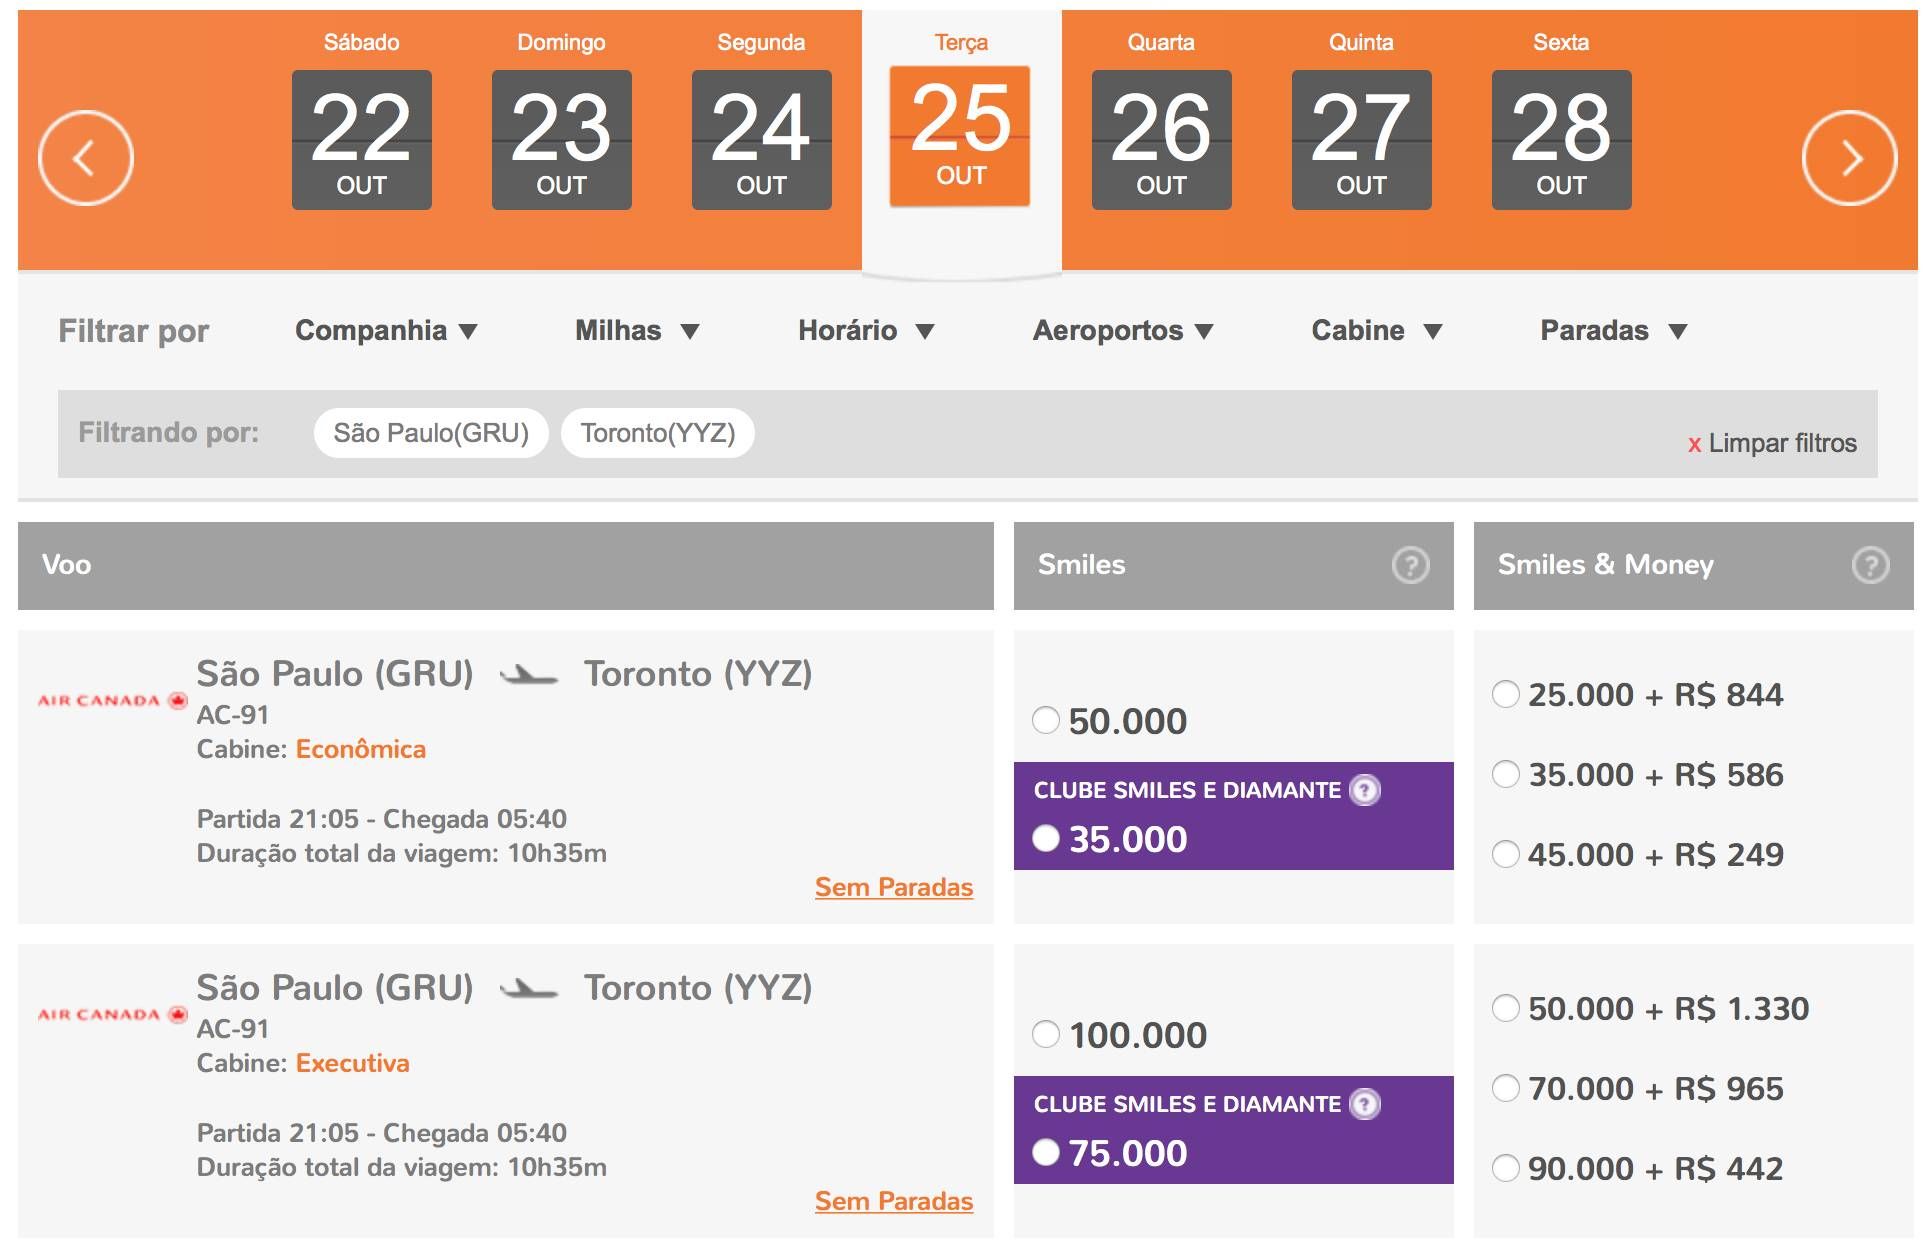Select Clube Smiles 35.000 miles option
Screen dimensions: 1930x1246
coord(1046,838)
